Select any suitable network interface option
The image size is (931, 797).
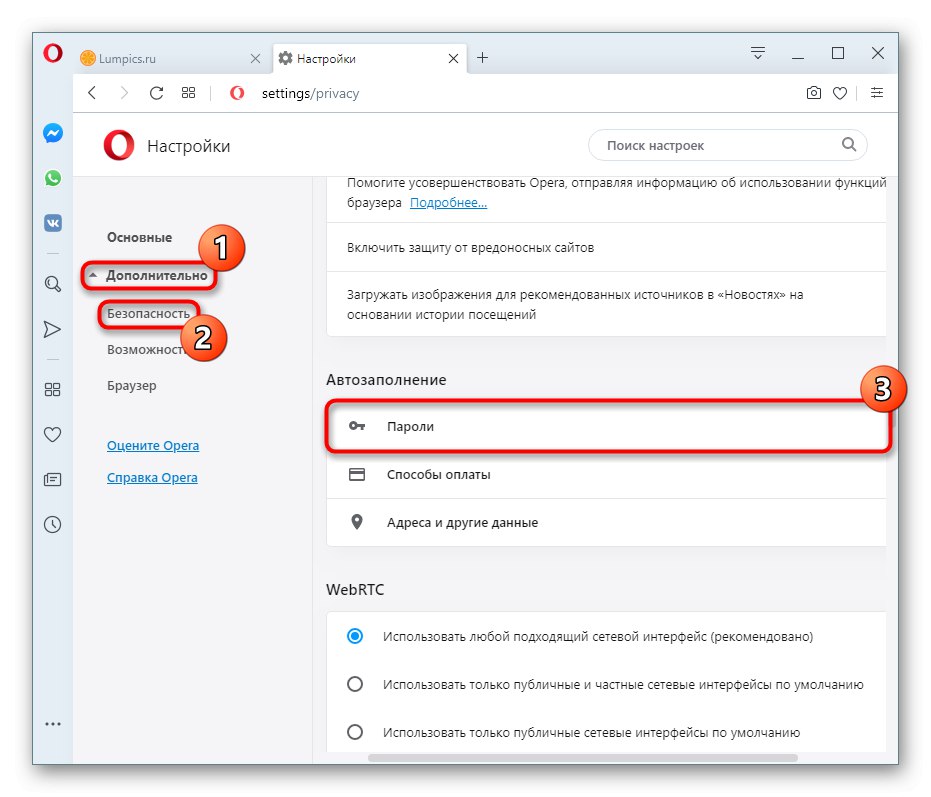355,636
